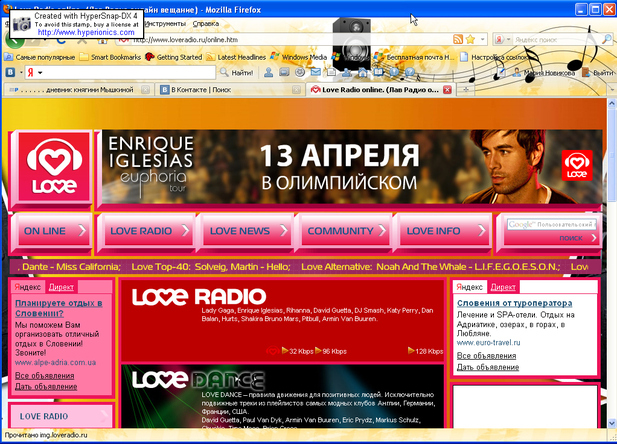Viewport: 617px width, 444px height.
Task: Click the поиск button under Google field
Action: (x=577, y=238)
